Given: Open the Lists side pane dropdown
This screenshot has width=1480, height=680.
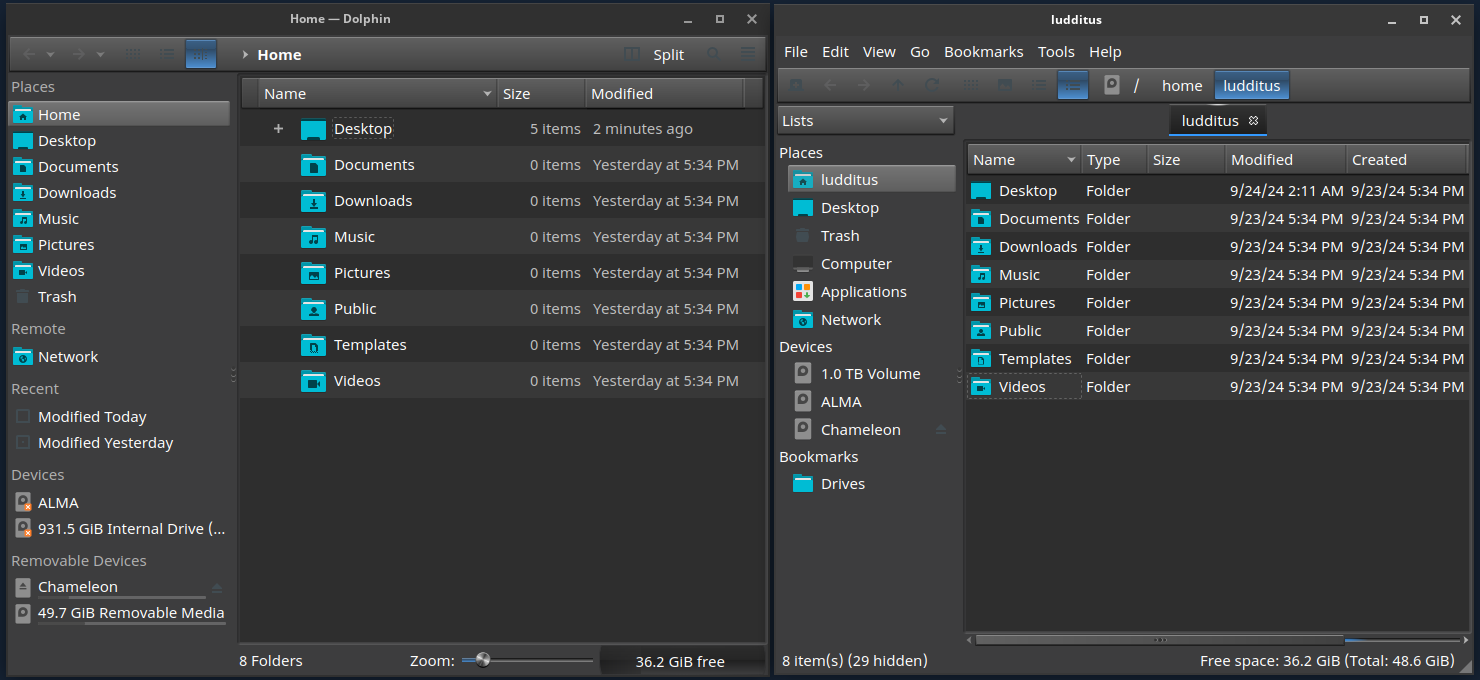Looking at the screenshot, I should click(x=865, y=121).
